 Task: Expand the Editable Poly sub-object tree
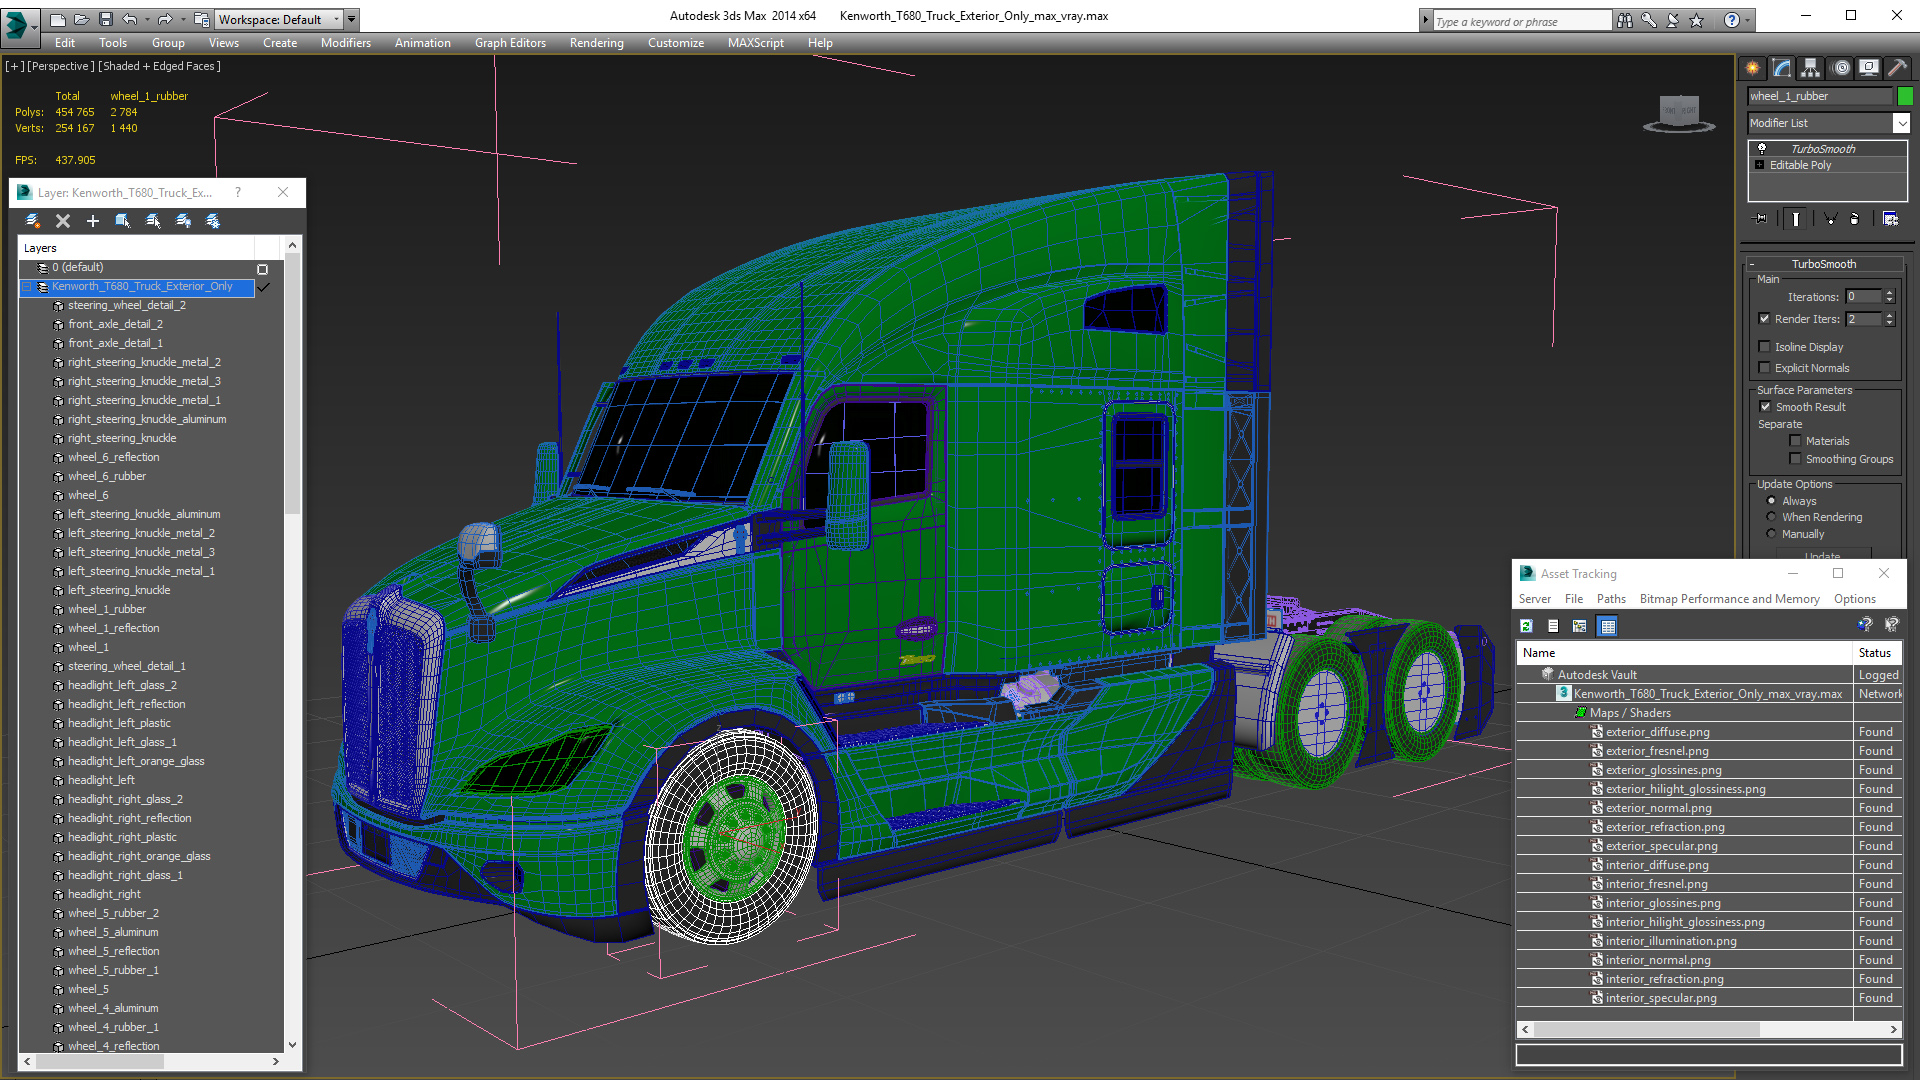[1760, 165]
